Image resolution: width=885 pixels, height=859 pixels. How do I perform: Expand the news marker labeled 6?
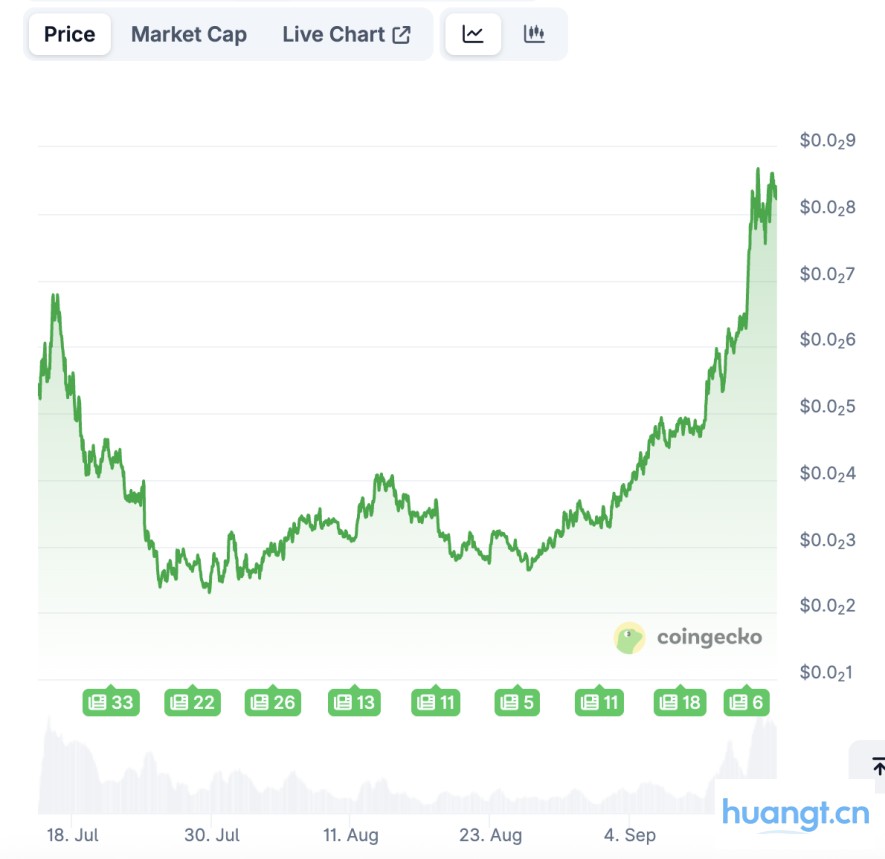coord(744,702)
